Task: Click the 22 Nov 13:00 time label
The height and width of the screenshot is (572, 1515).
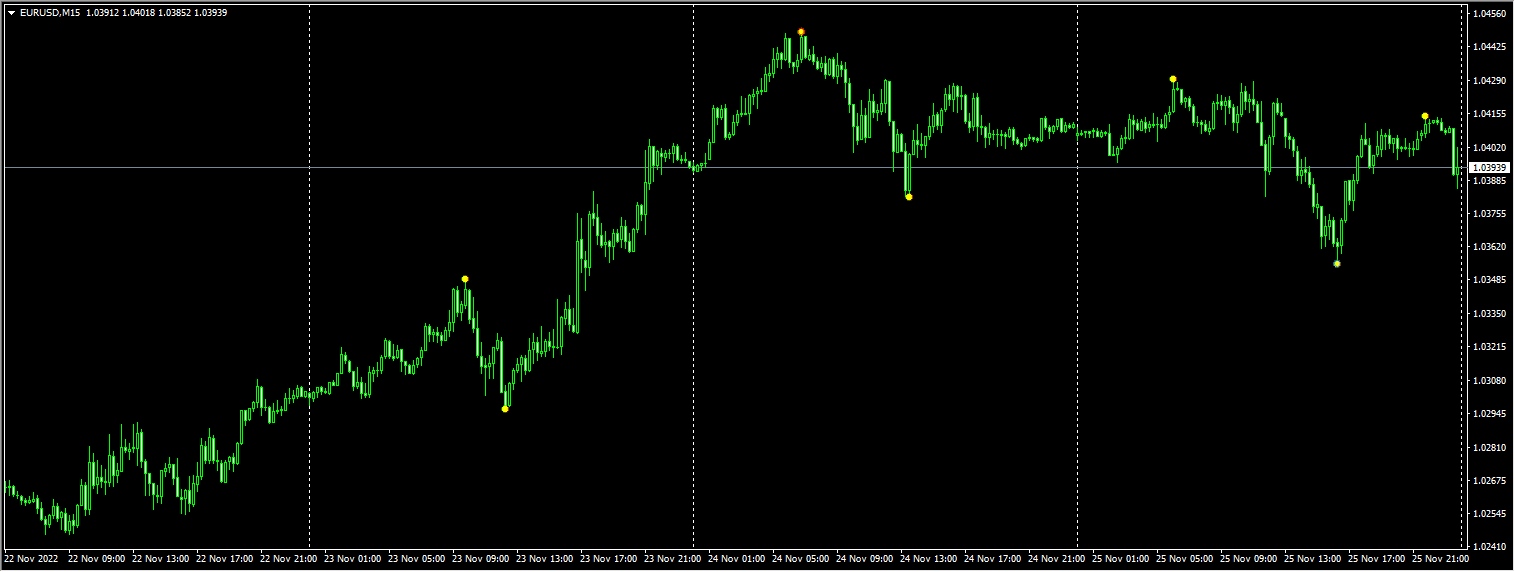Action: click(x=161, y=559)
